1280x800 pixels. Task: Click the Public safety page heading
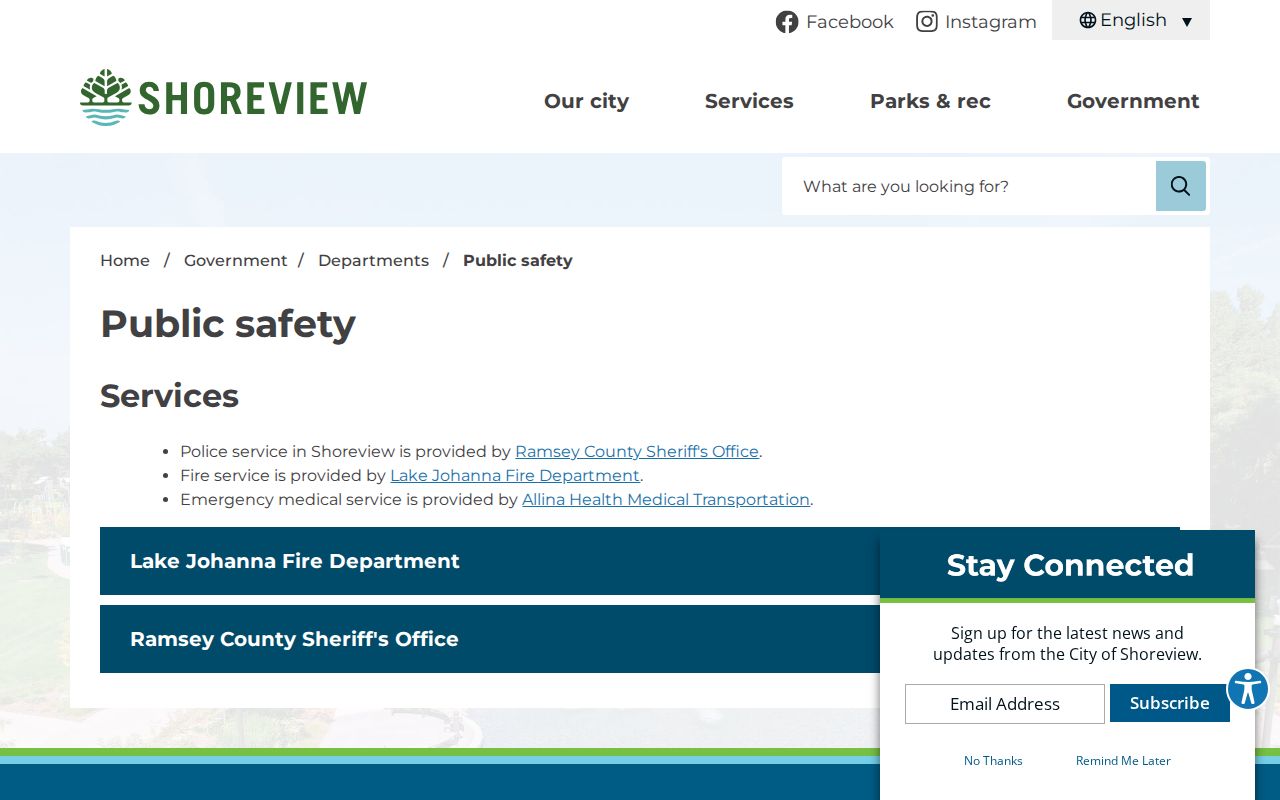coord(228,324)
